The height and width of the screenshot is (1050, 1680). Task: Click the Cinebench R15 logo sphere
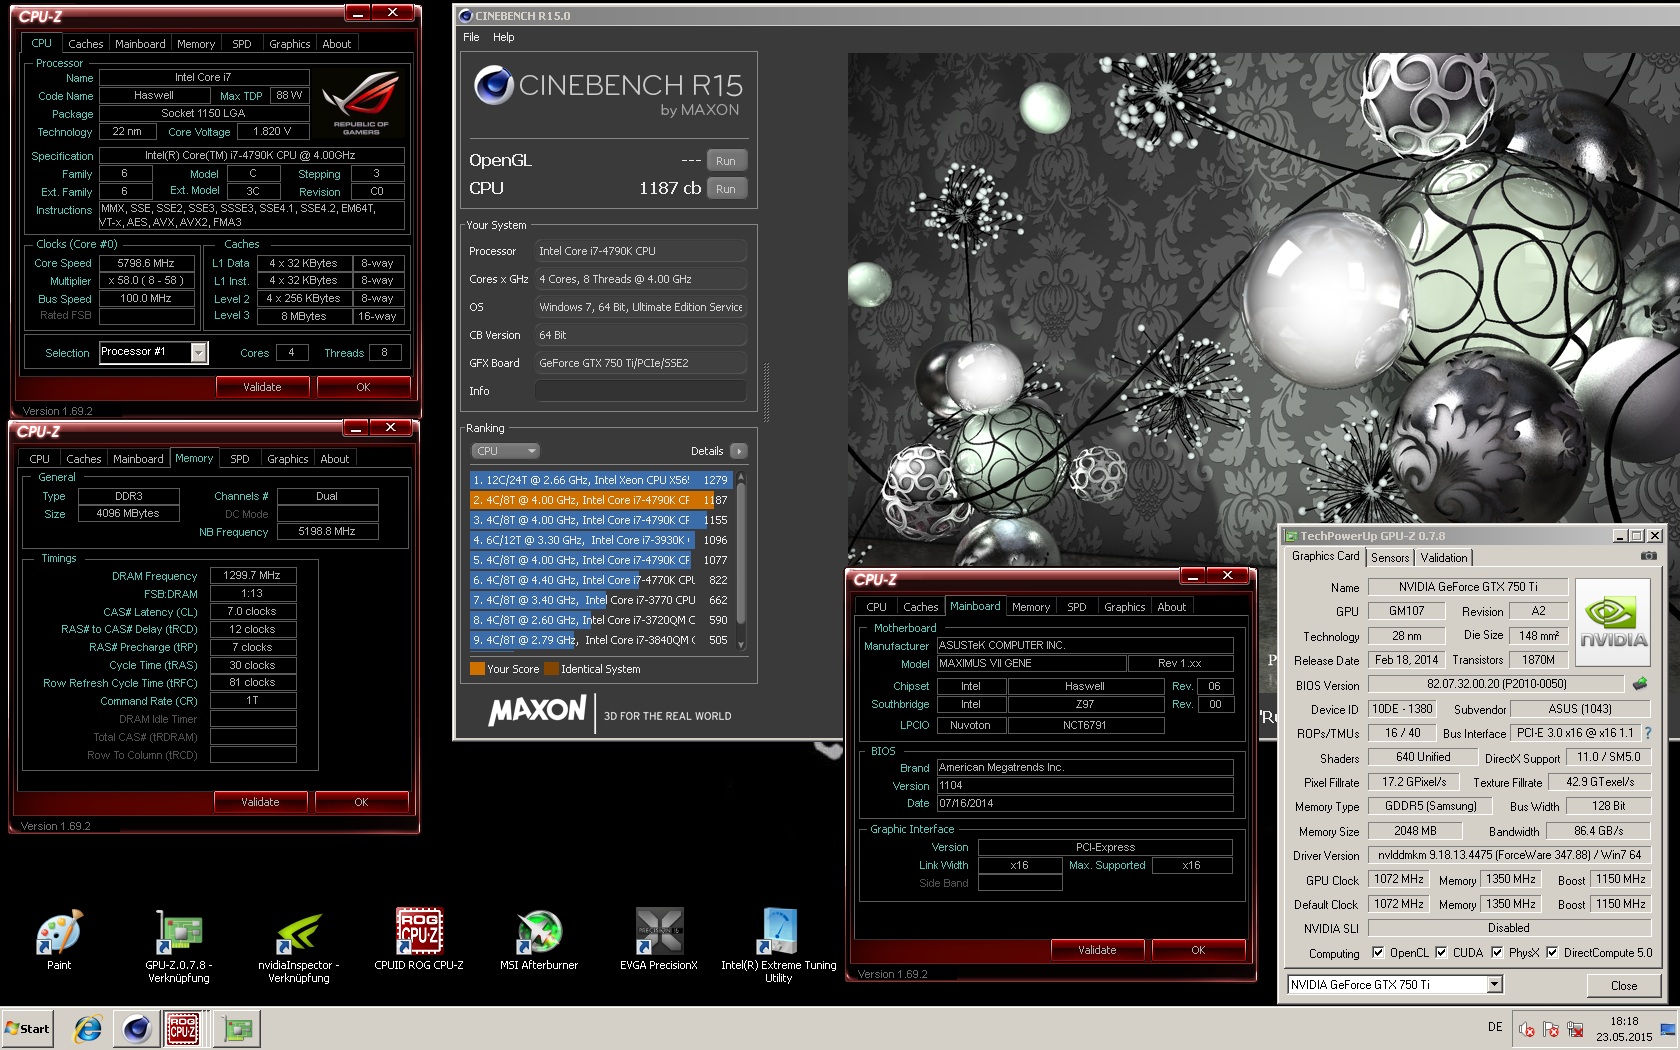[x=494, y=85]
